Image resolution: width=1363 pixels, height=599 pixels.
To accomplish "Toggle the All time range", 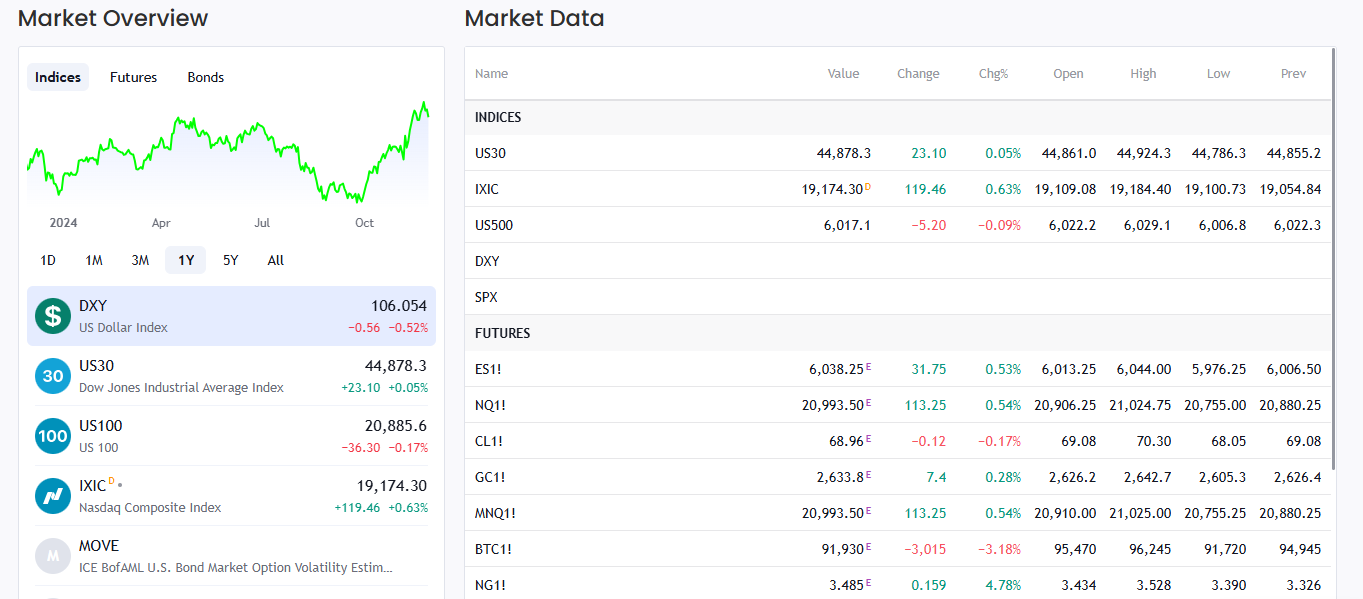I will coord(275,260).
